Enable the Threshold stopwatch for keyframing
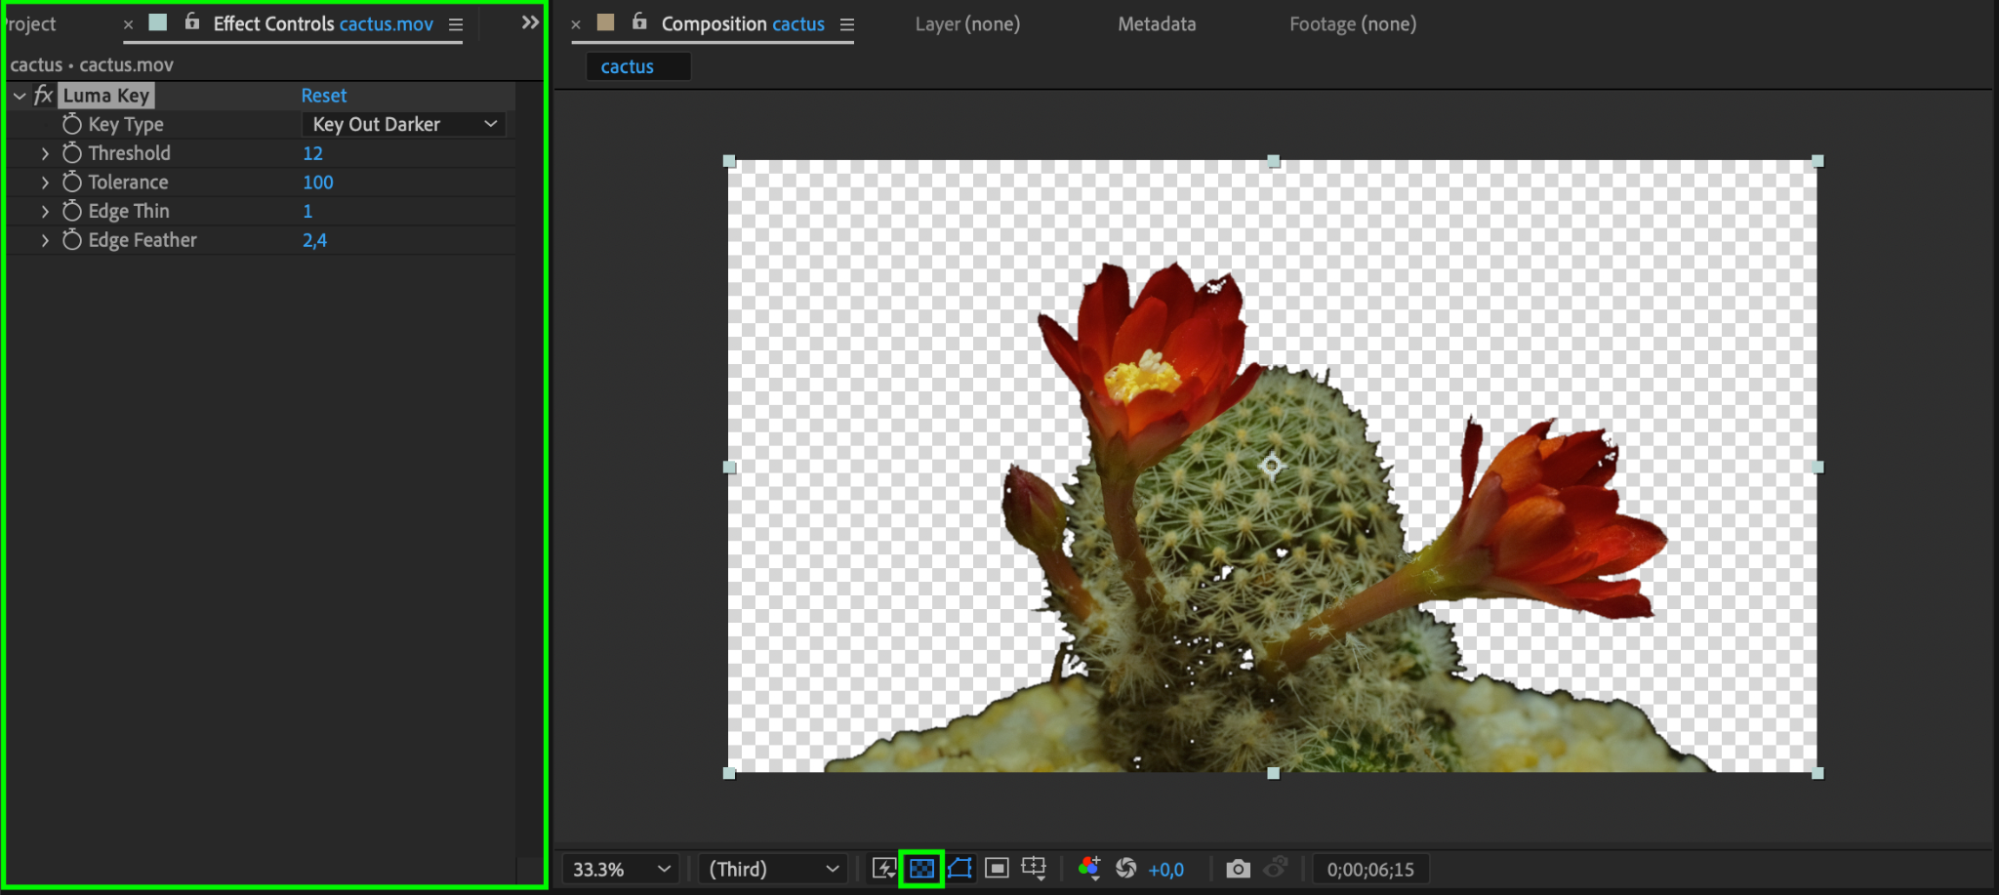 [72, 153]
